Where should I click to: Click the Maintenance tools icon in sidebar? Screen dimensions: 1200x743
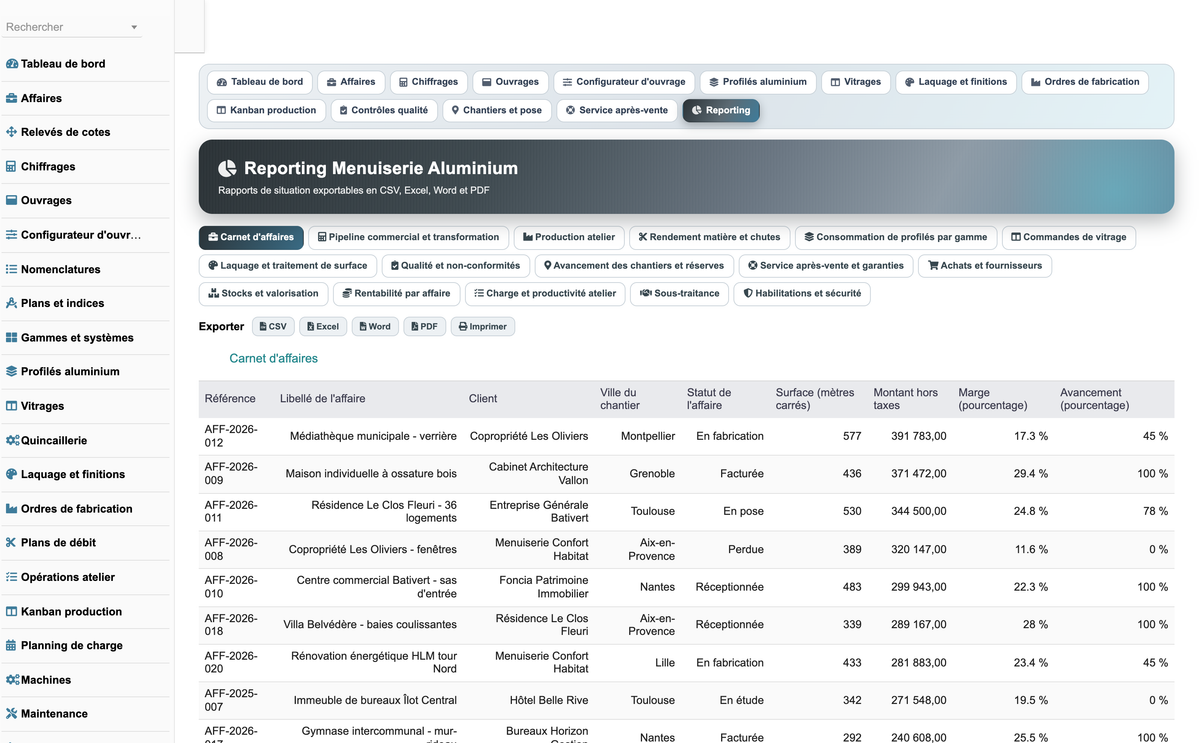coord(12,714)
